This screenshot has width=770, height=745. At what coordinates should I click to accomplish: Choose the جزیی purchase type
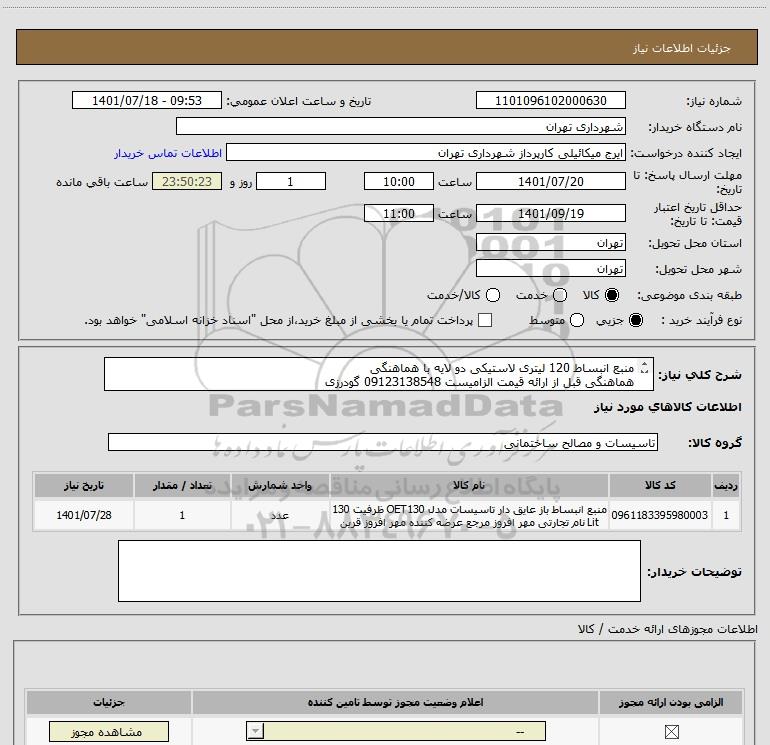coord(636,320)
